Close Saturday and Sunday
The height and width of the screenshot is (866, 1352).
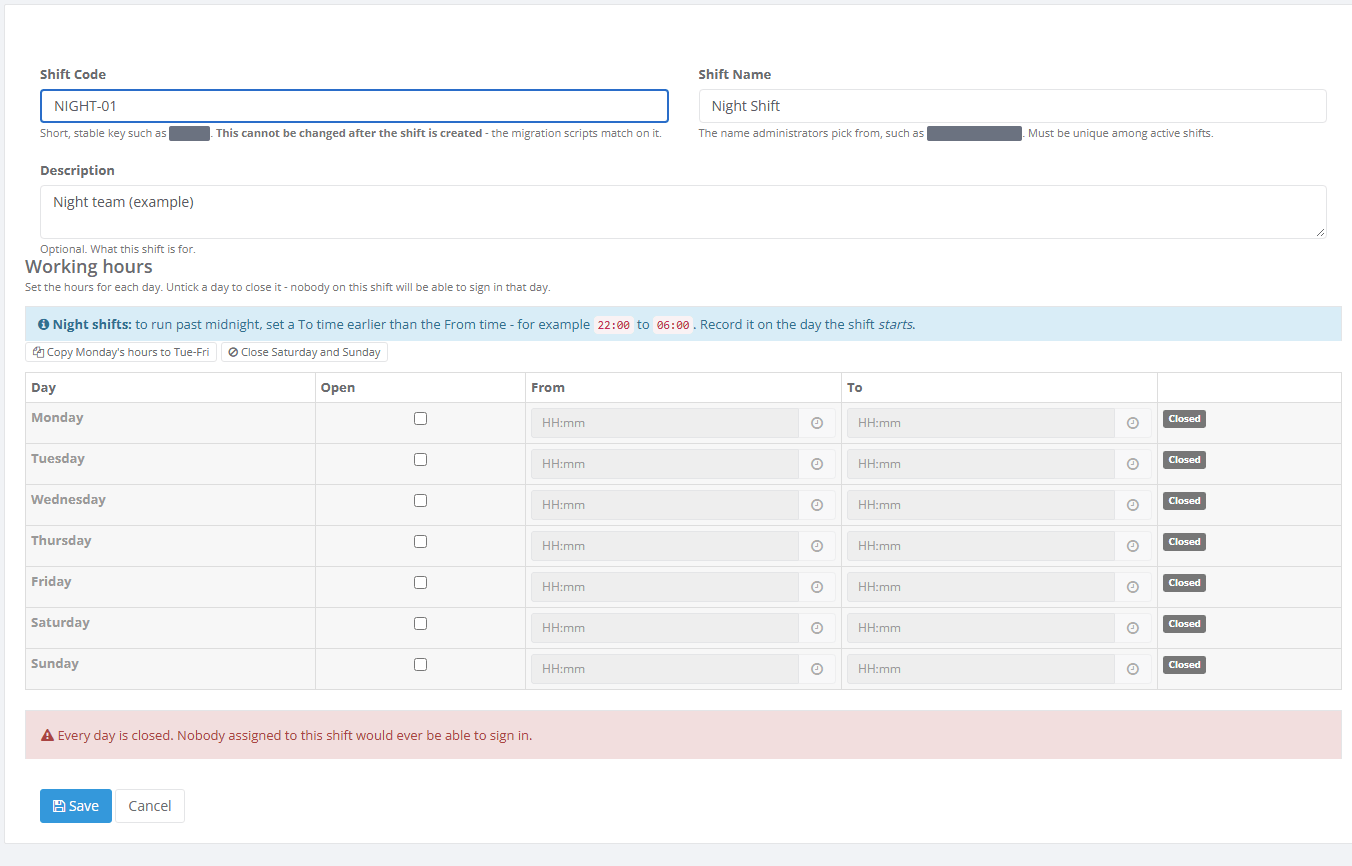(304, 352)
